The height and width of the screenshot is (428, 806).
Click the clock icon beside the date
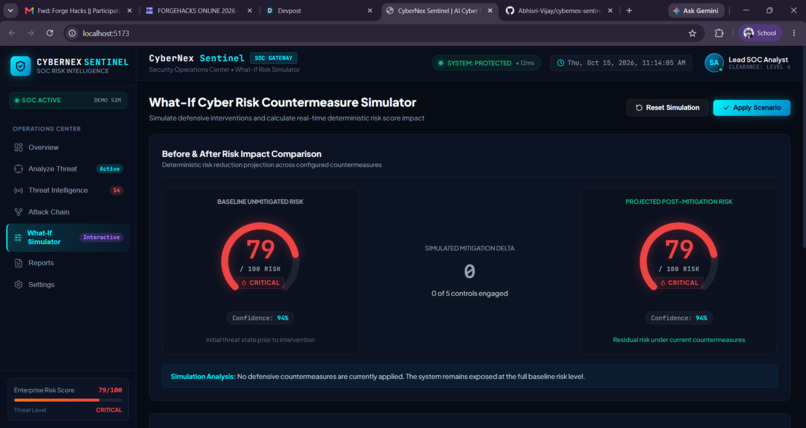(561, 63)
